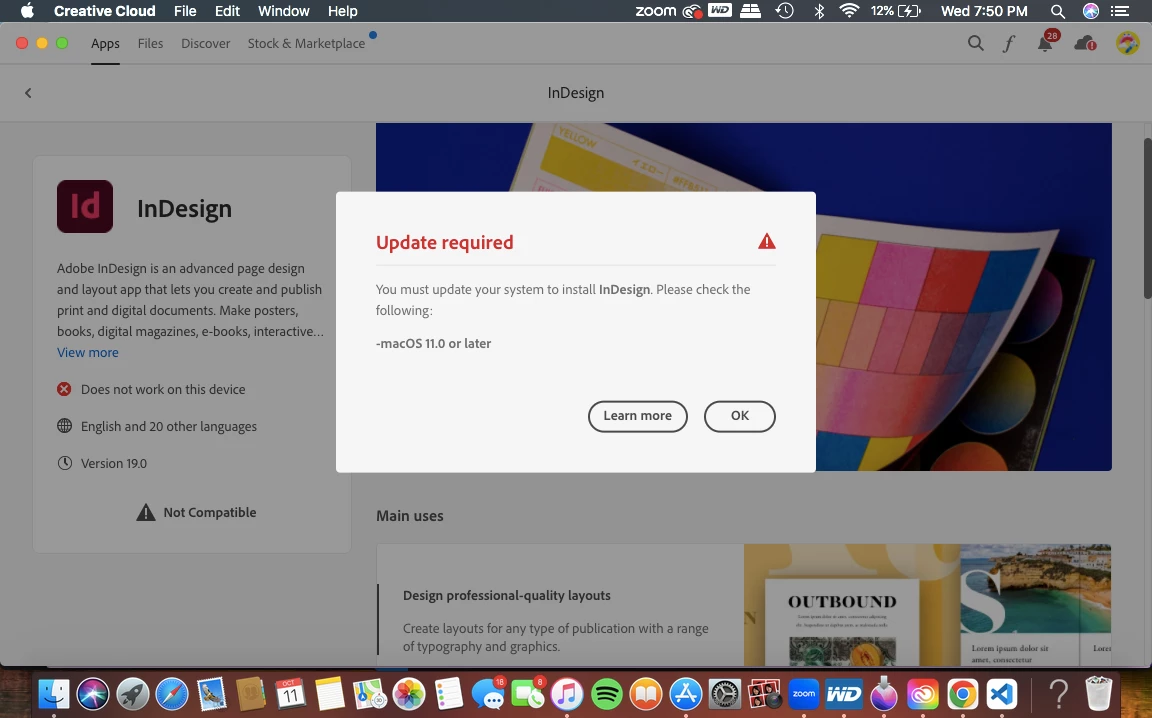Click Design professional-quality layouts heading
This screenshot has width=1152, height=718.
click(506, 595)
